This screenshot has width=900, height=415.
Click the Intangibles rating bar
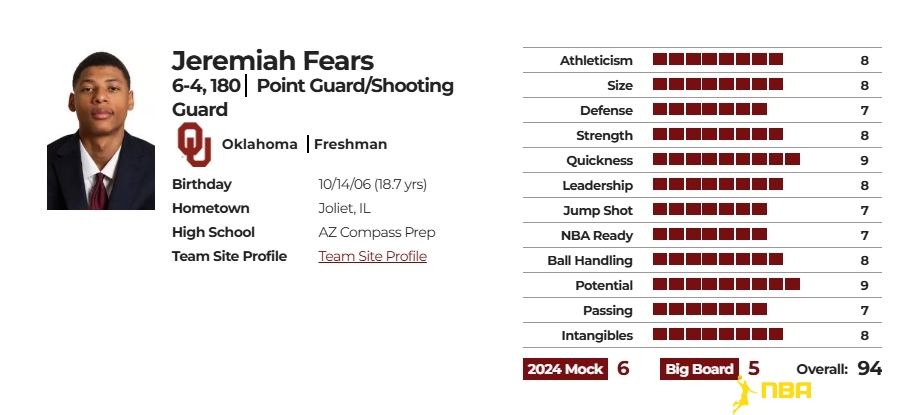tap(718, 334)
